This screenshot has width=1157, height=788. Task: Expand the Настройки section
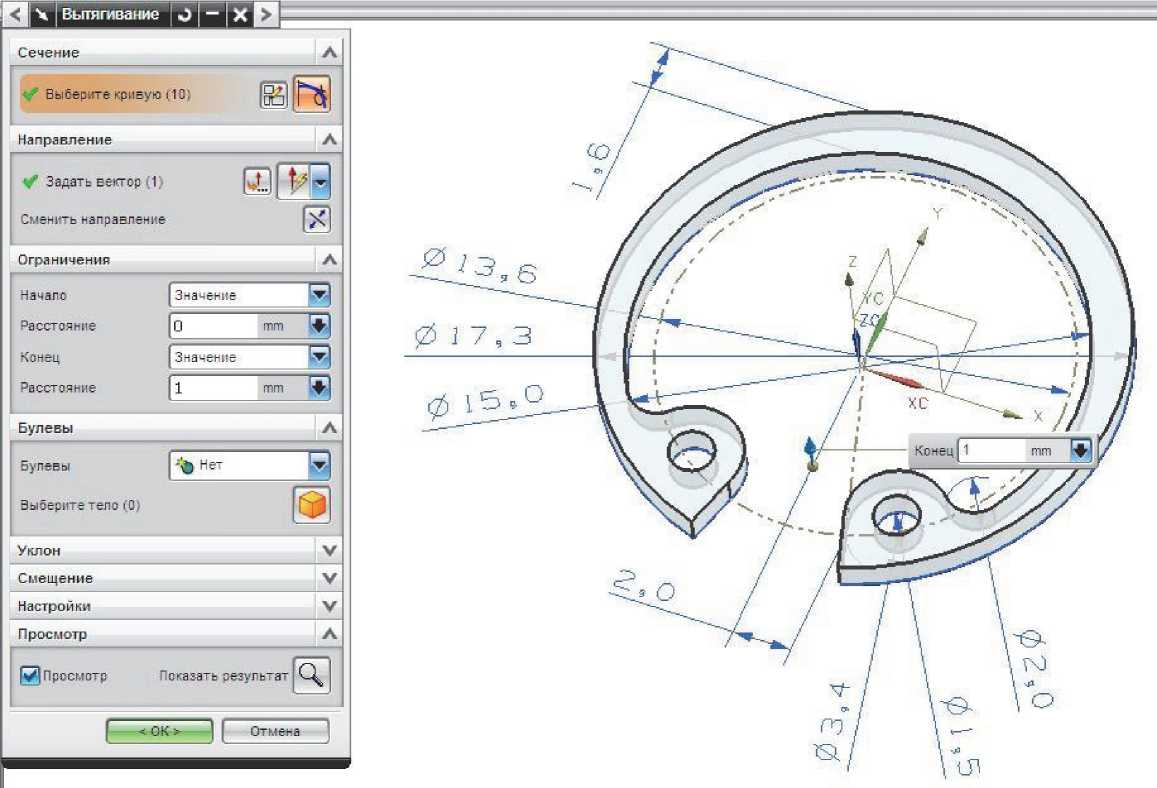pos(328,606)
